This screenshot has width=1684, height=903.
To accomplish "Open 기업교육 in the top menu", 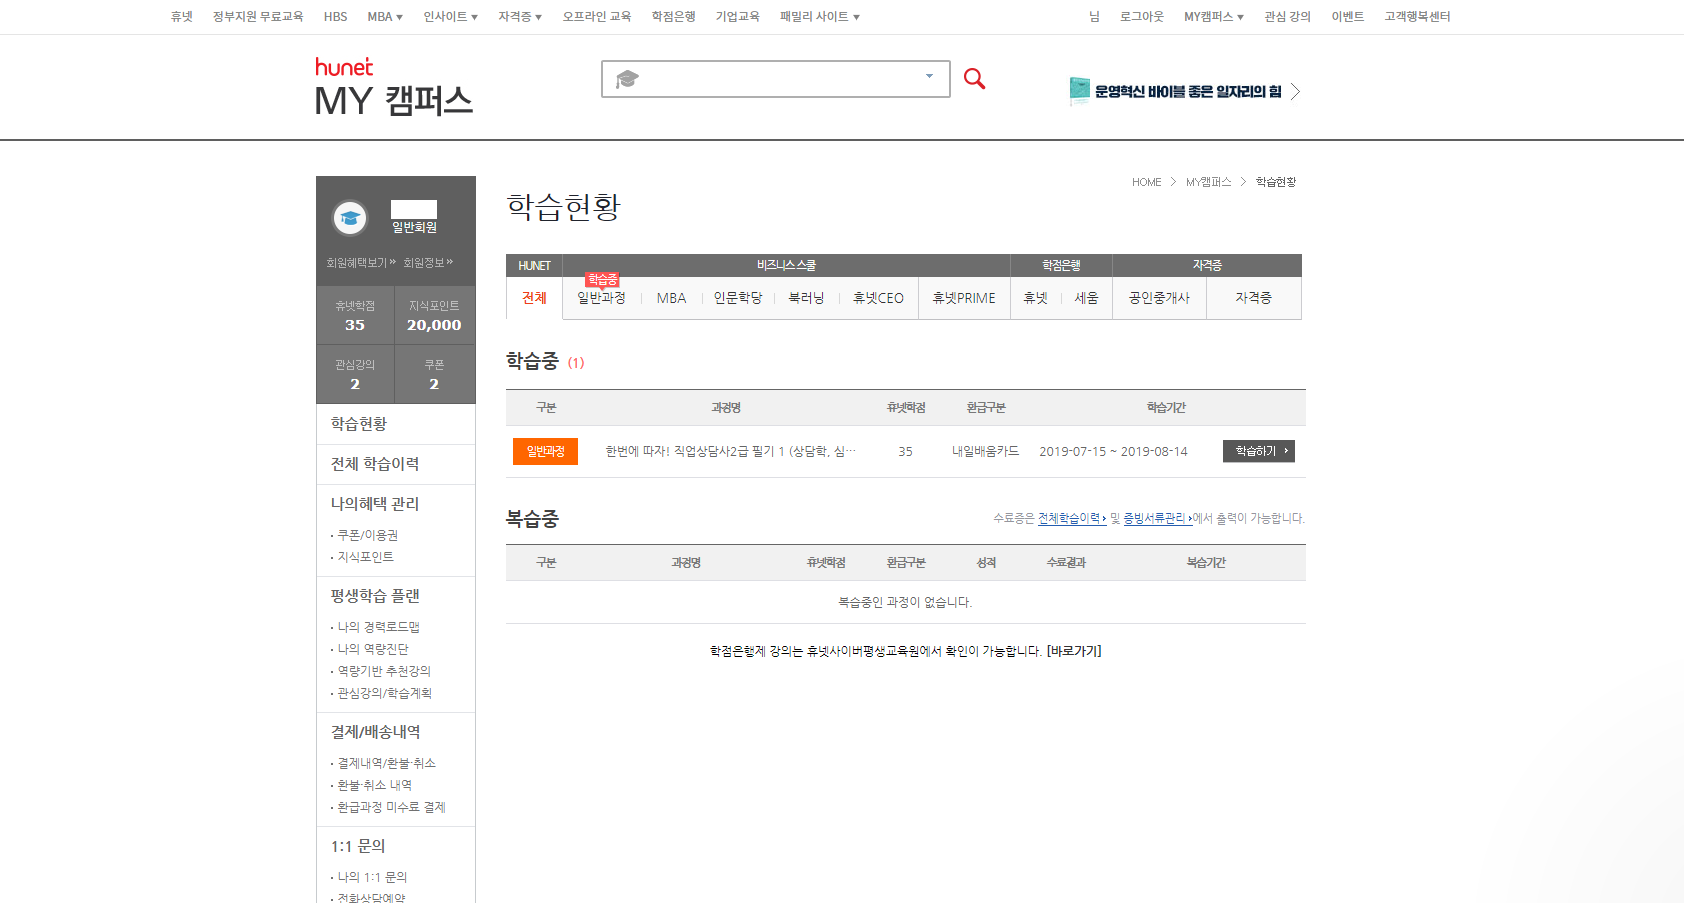I will click(738, 17).
